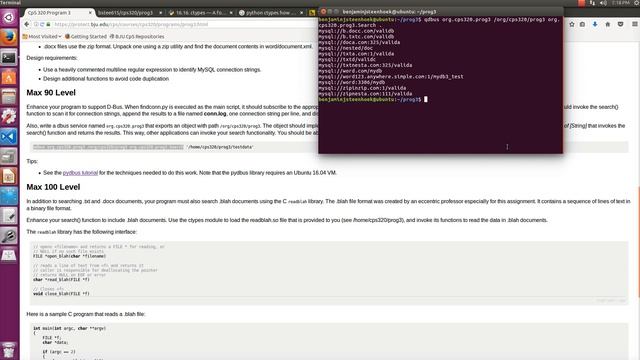
Task: Close the python ctypes how tab
Action: click(302, 13)
